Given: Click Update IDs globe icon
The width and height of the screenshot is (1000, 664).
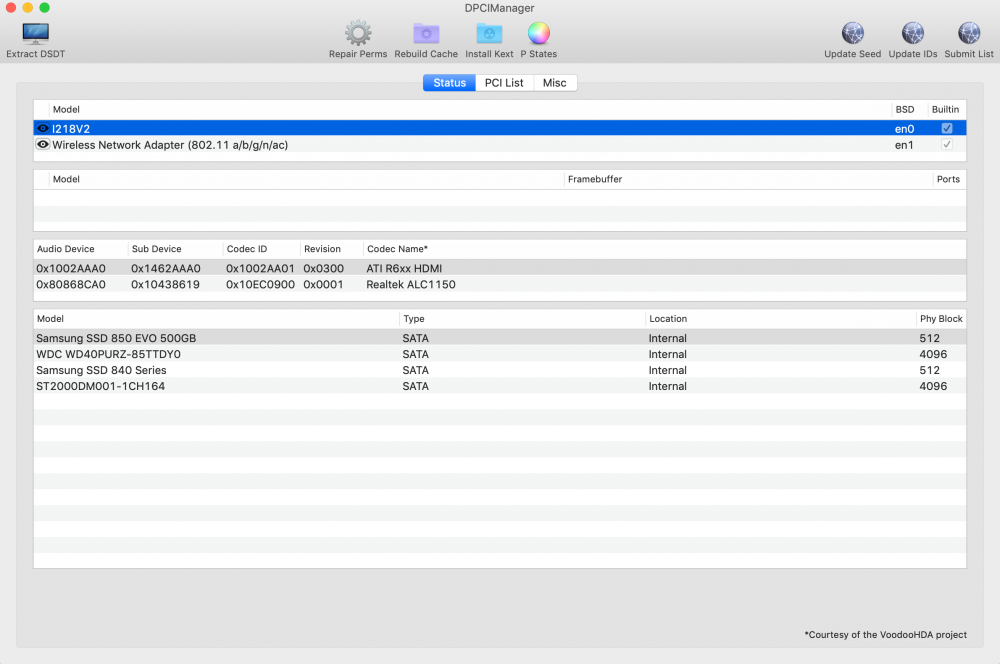Looking at the screenshot, I should (x=913, y=33).
